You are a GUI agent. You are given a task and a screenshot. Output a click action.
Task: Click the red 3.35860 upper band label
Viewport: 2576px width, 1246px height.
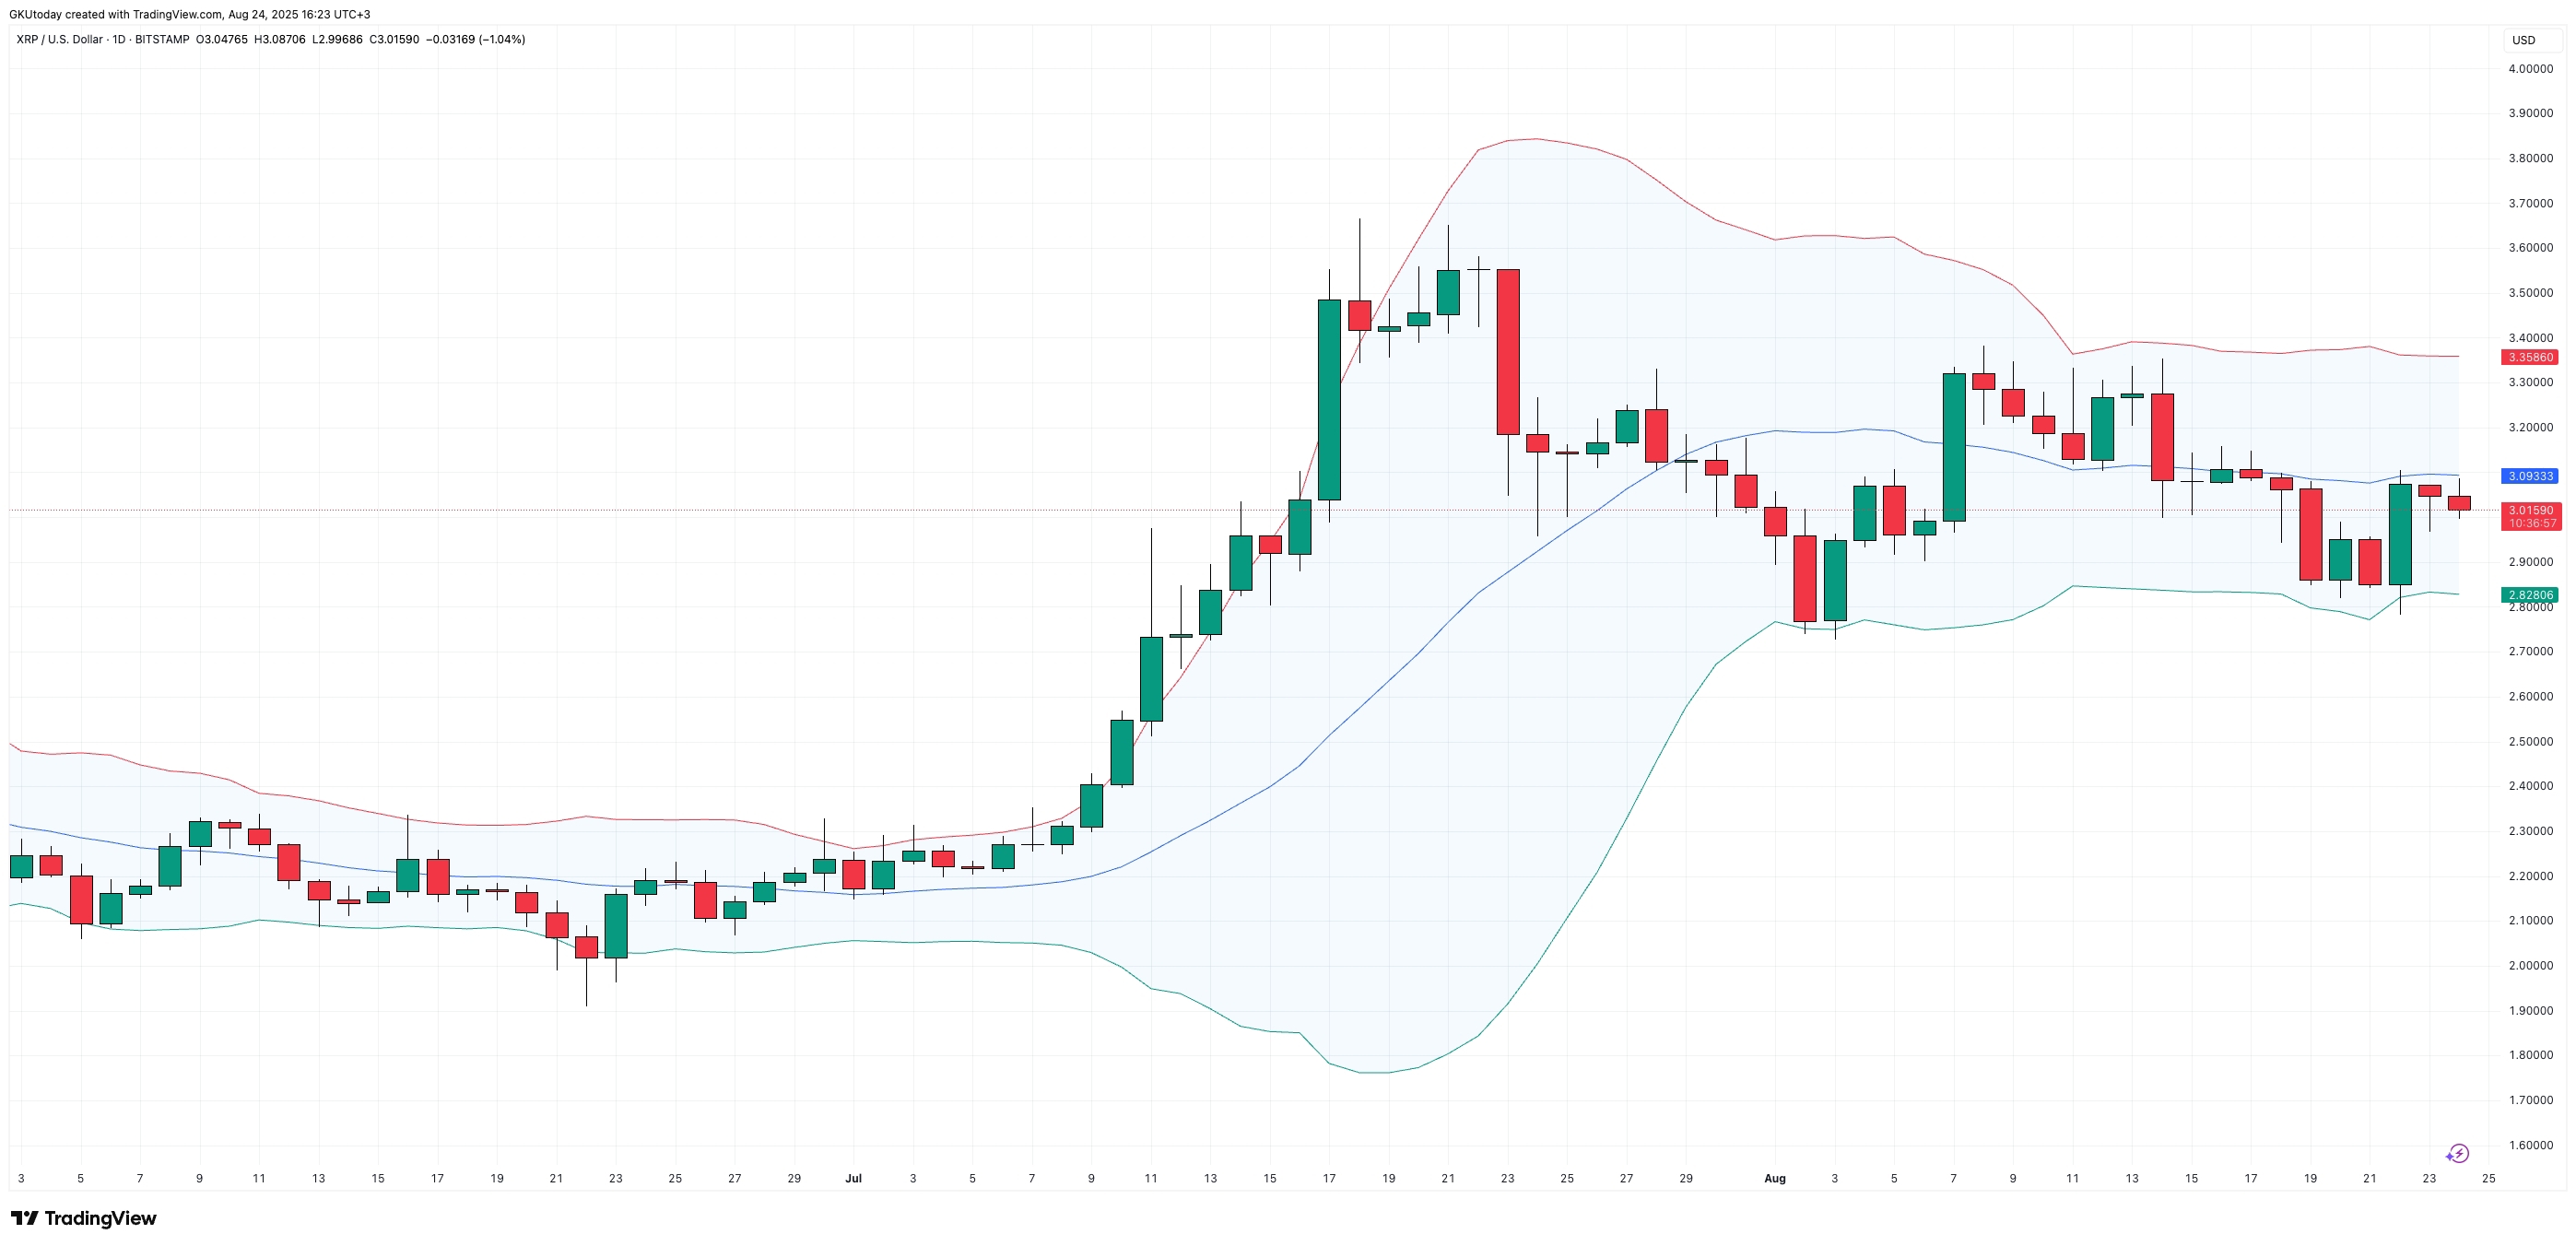(2529, 357)
